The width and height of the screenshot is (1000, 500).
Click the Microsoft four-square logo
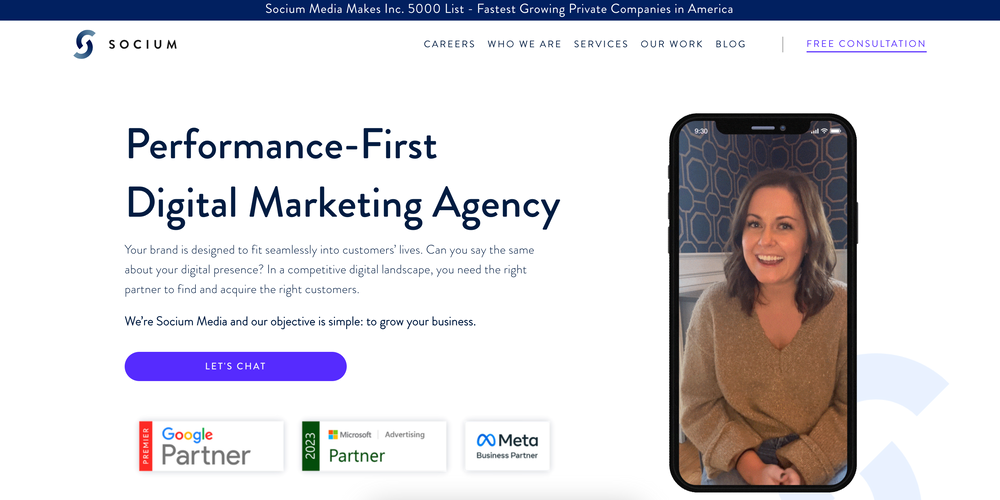[x=332, y=434]
